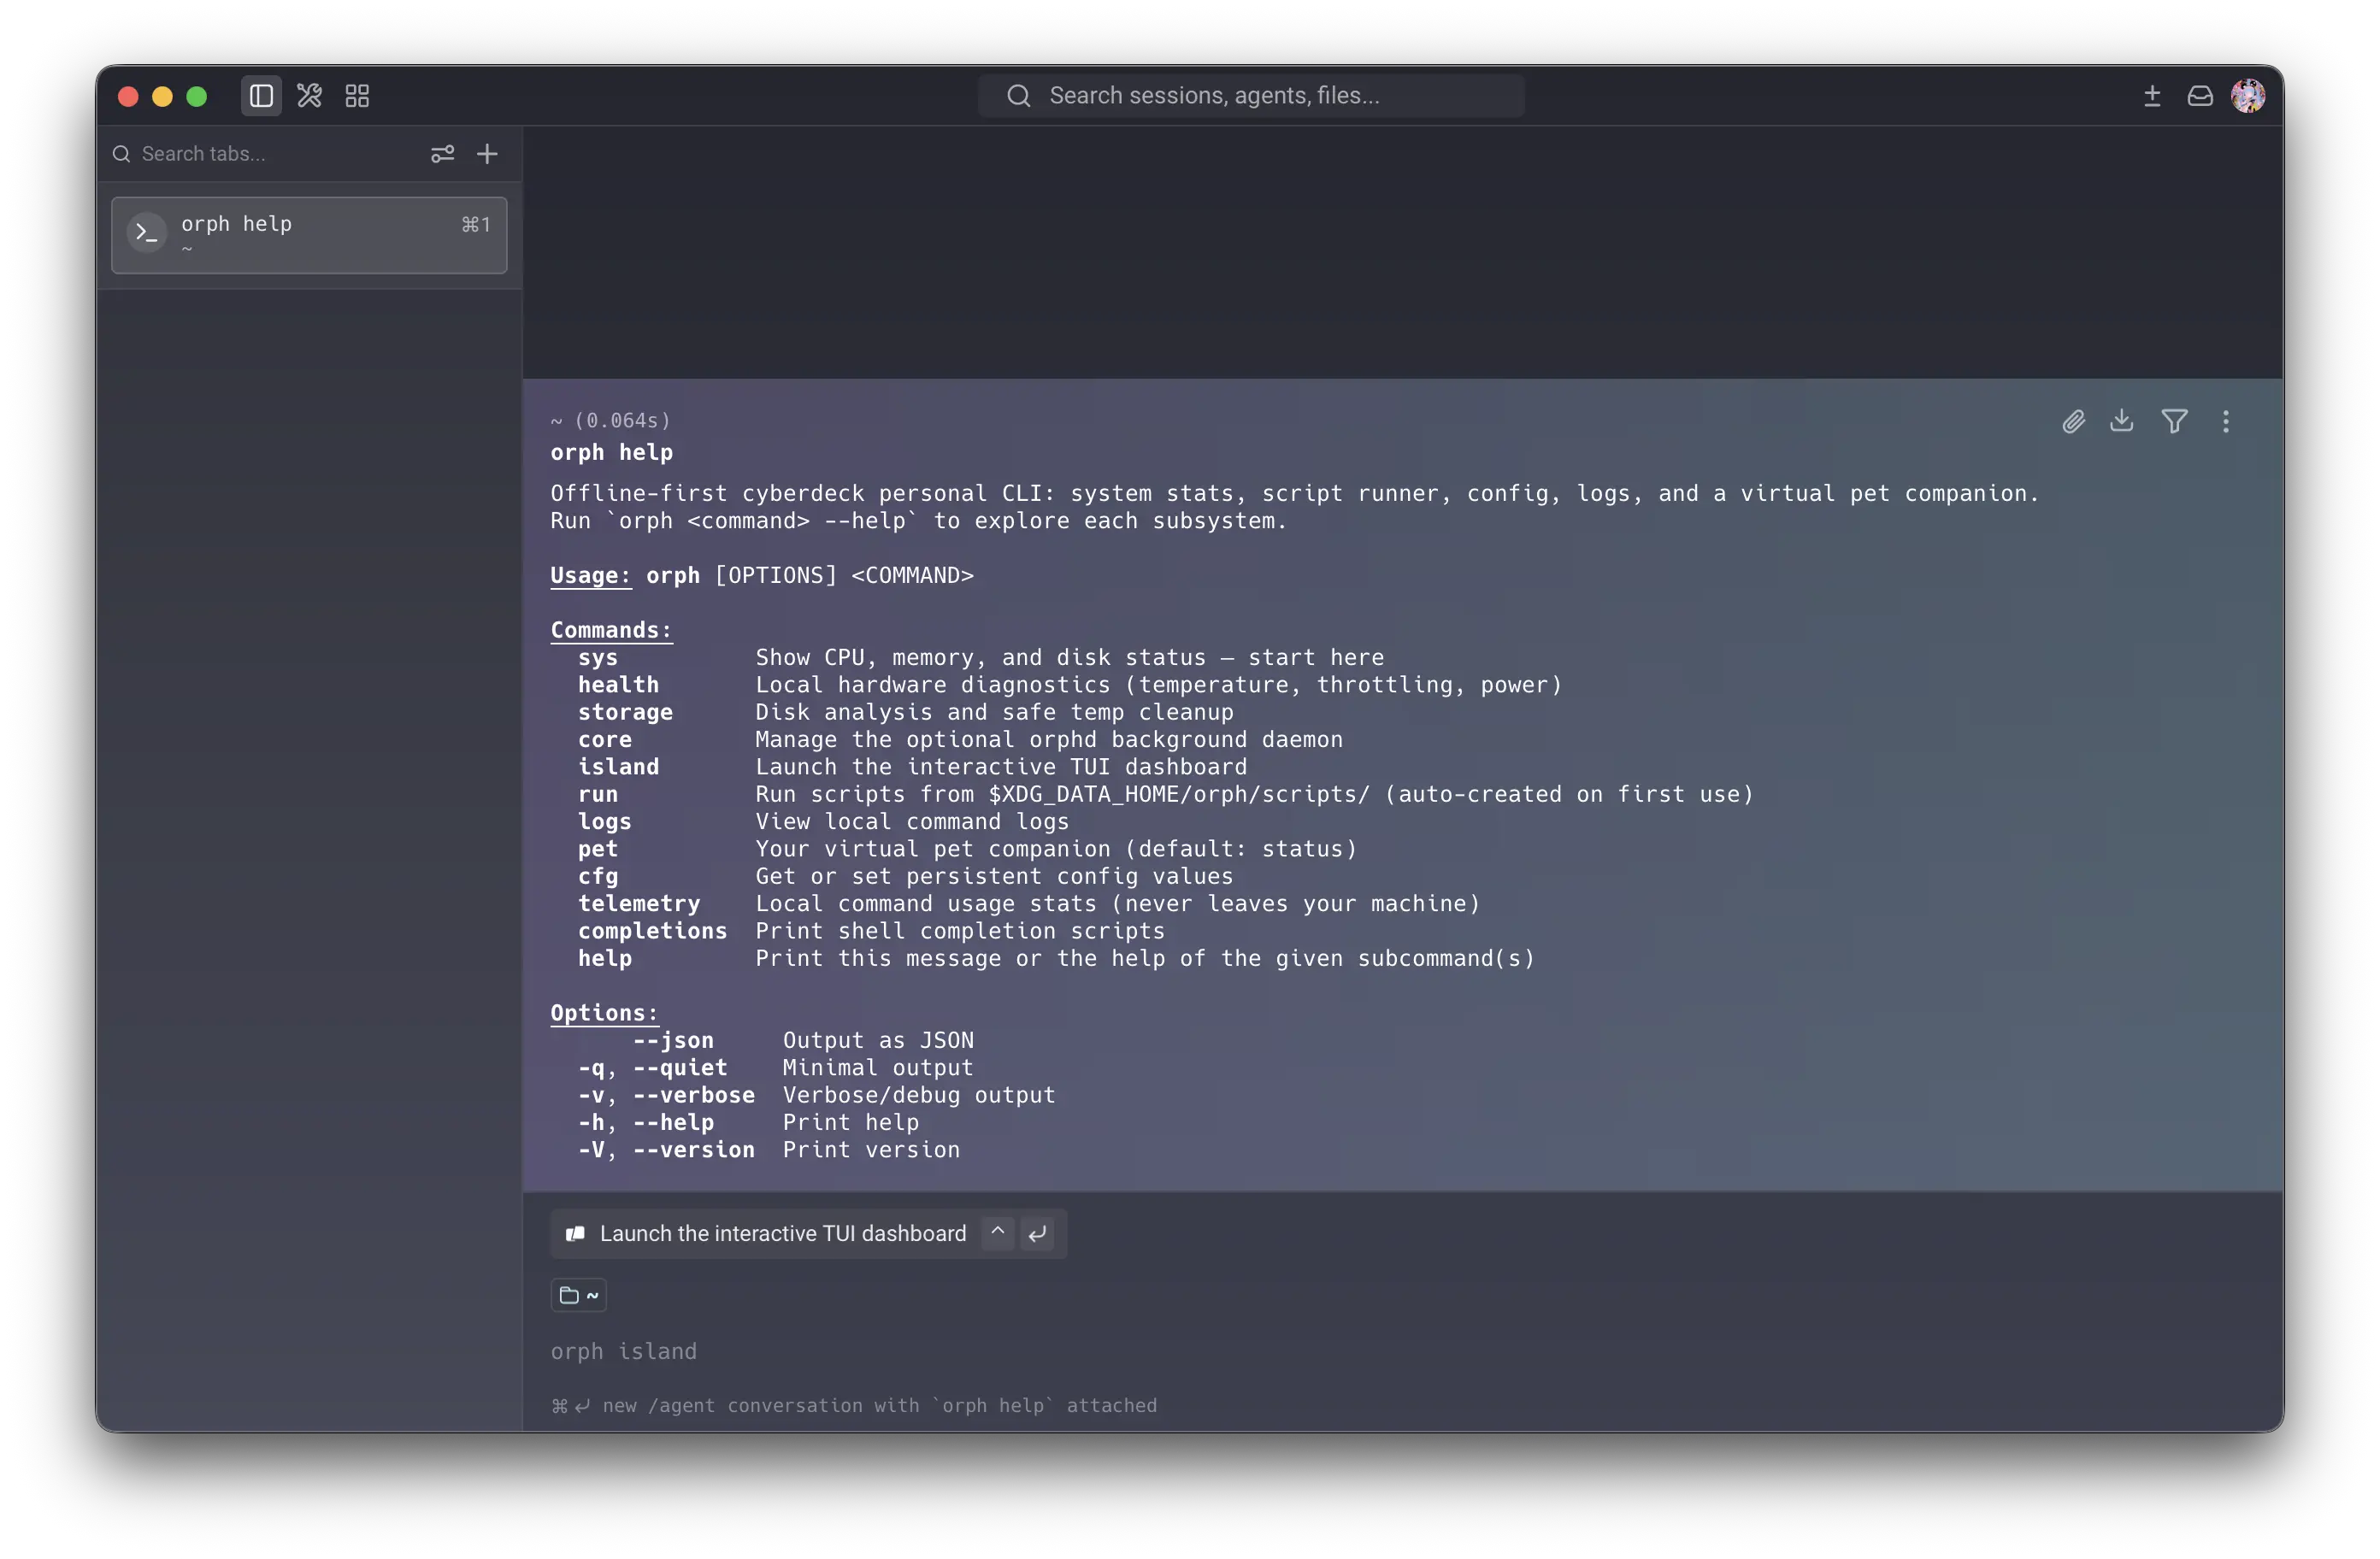Click the 'orph island' command input line
2380x1559 pixels.
click(x=623, y=1351)
